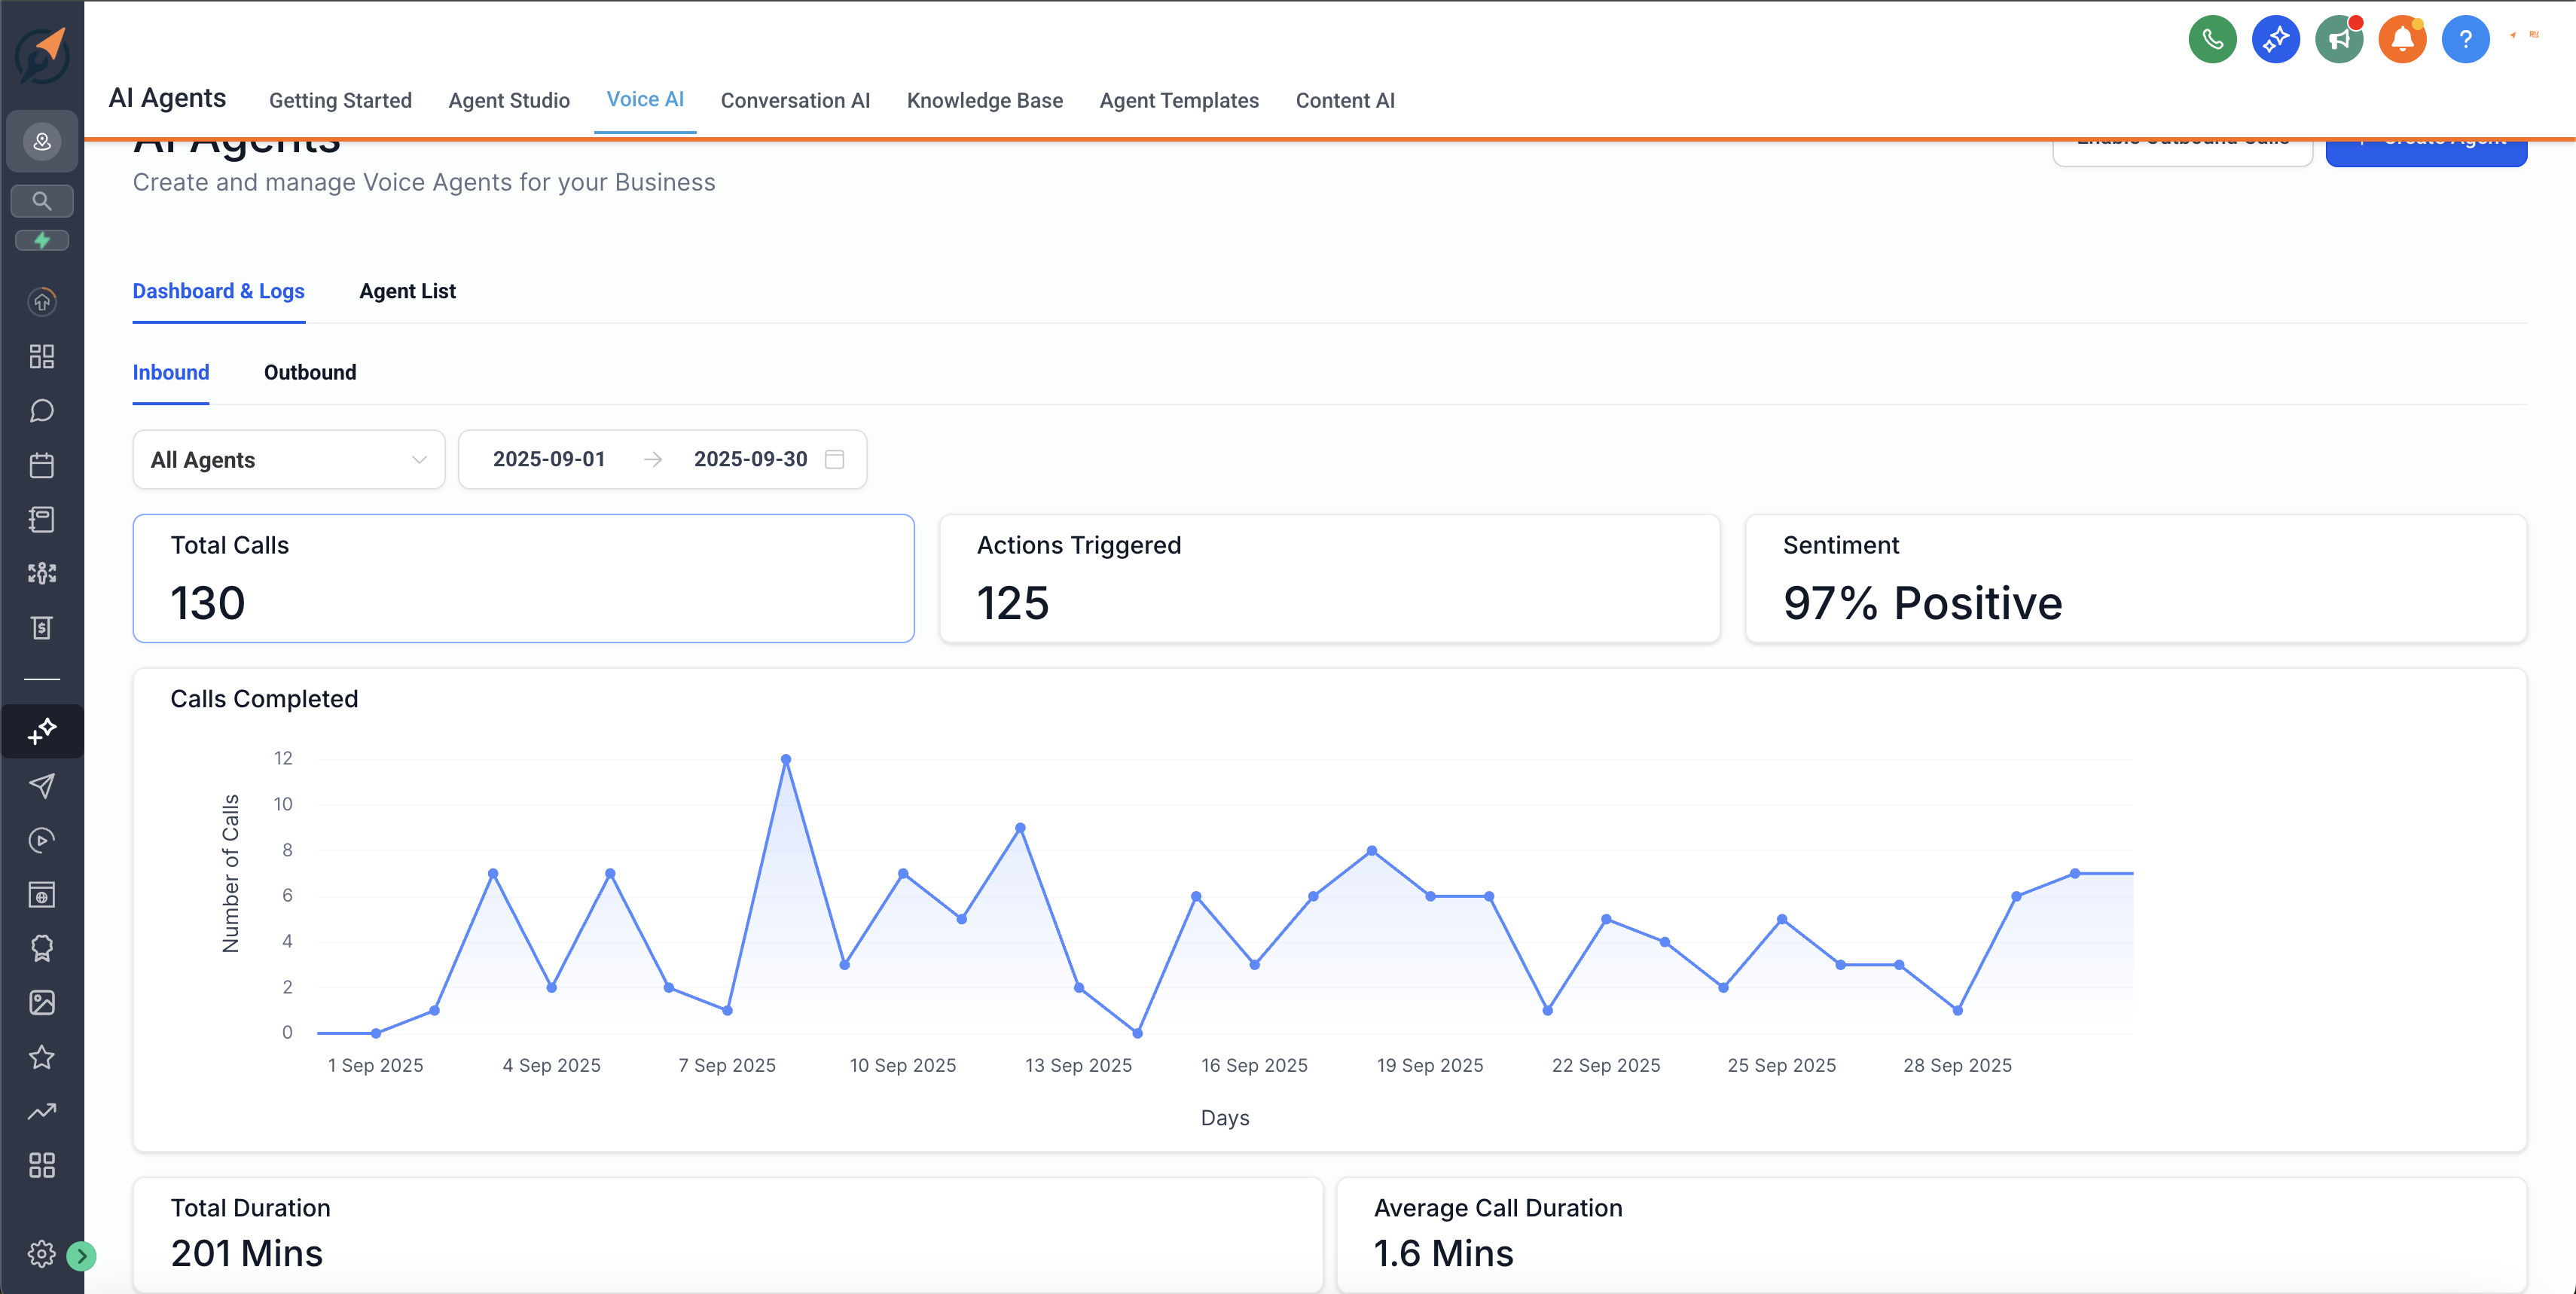Click the Total Calls summary card
Screen dimensions: 2576x1294
coord(523,578)
